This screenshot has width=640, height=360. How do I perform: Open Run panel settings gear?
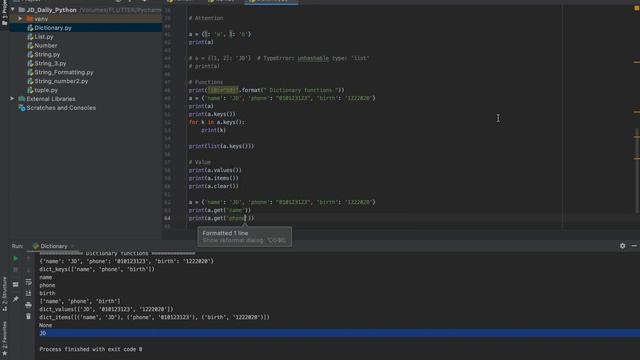coord(622,246)
